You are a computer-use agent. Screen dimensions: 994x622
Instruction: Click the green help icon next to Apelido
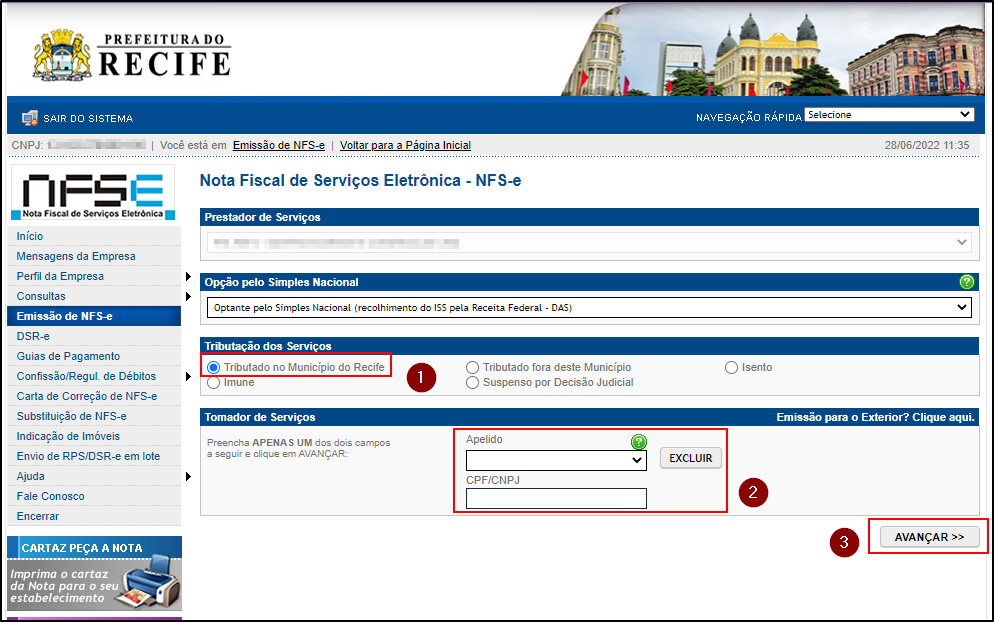coord(639,441)
